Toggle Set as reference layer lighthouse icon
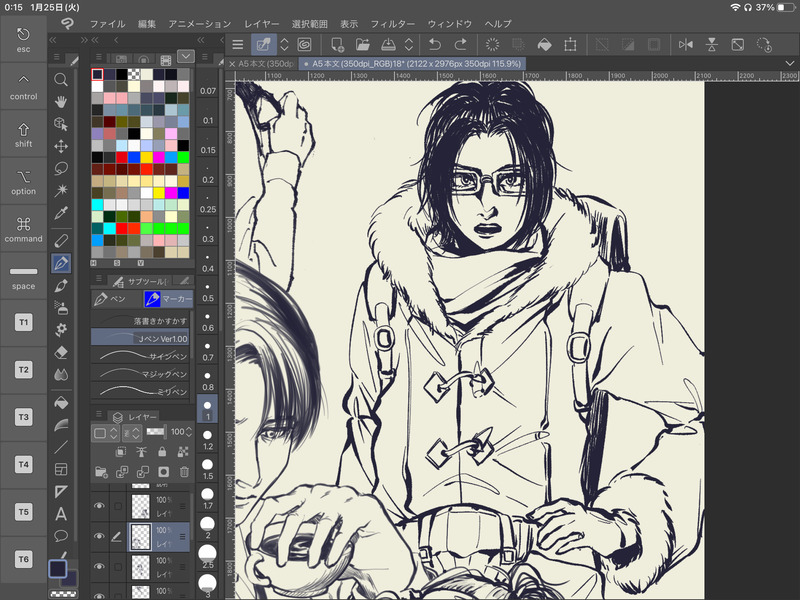Screen dimensions: 800x600 click(x=141, y=452)
